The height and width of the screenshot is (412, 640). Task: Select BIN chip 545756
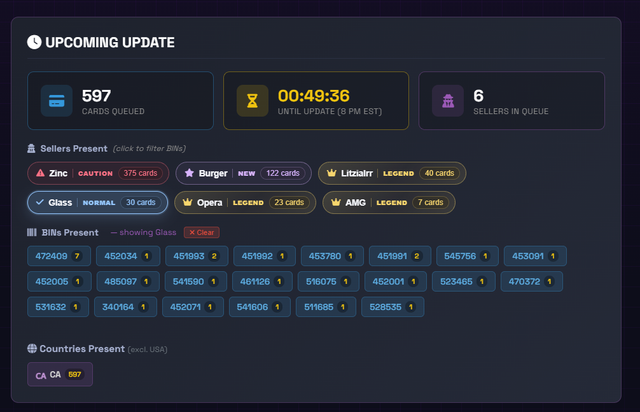pos(467,256)
